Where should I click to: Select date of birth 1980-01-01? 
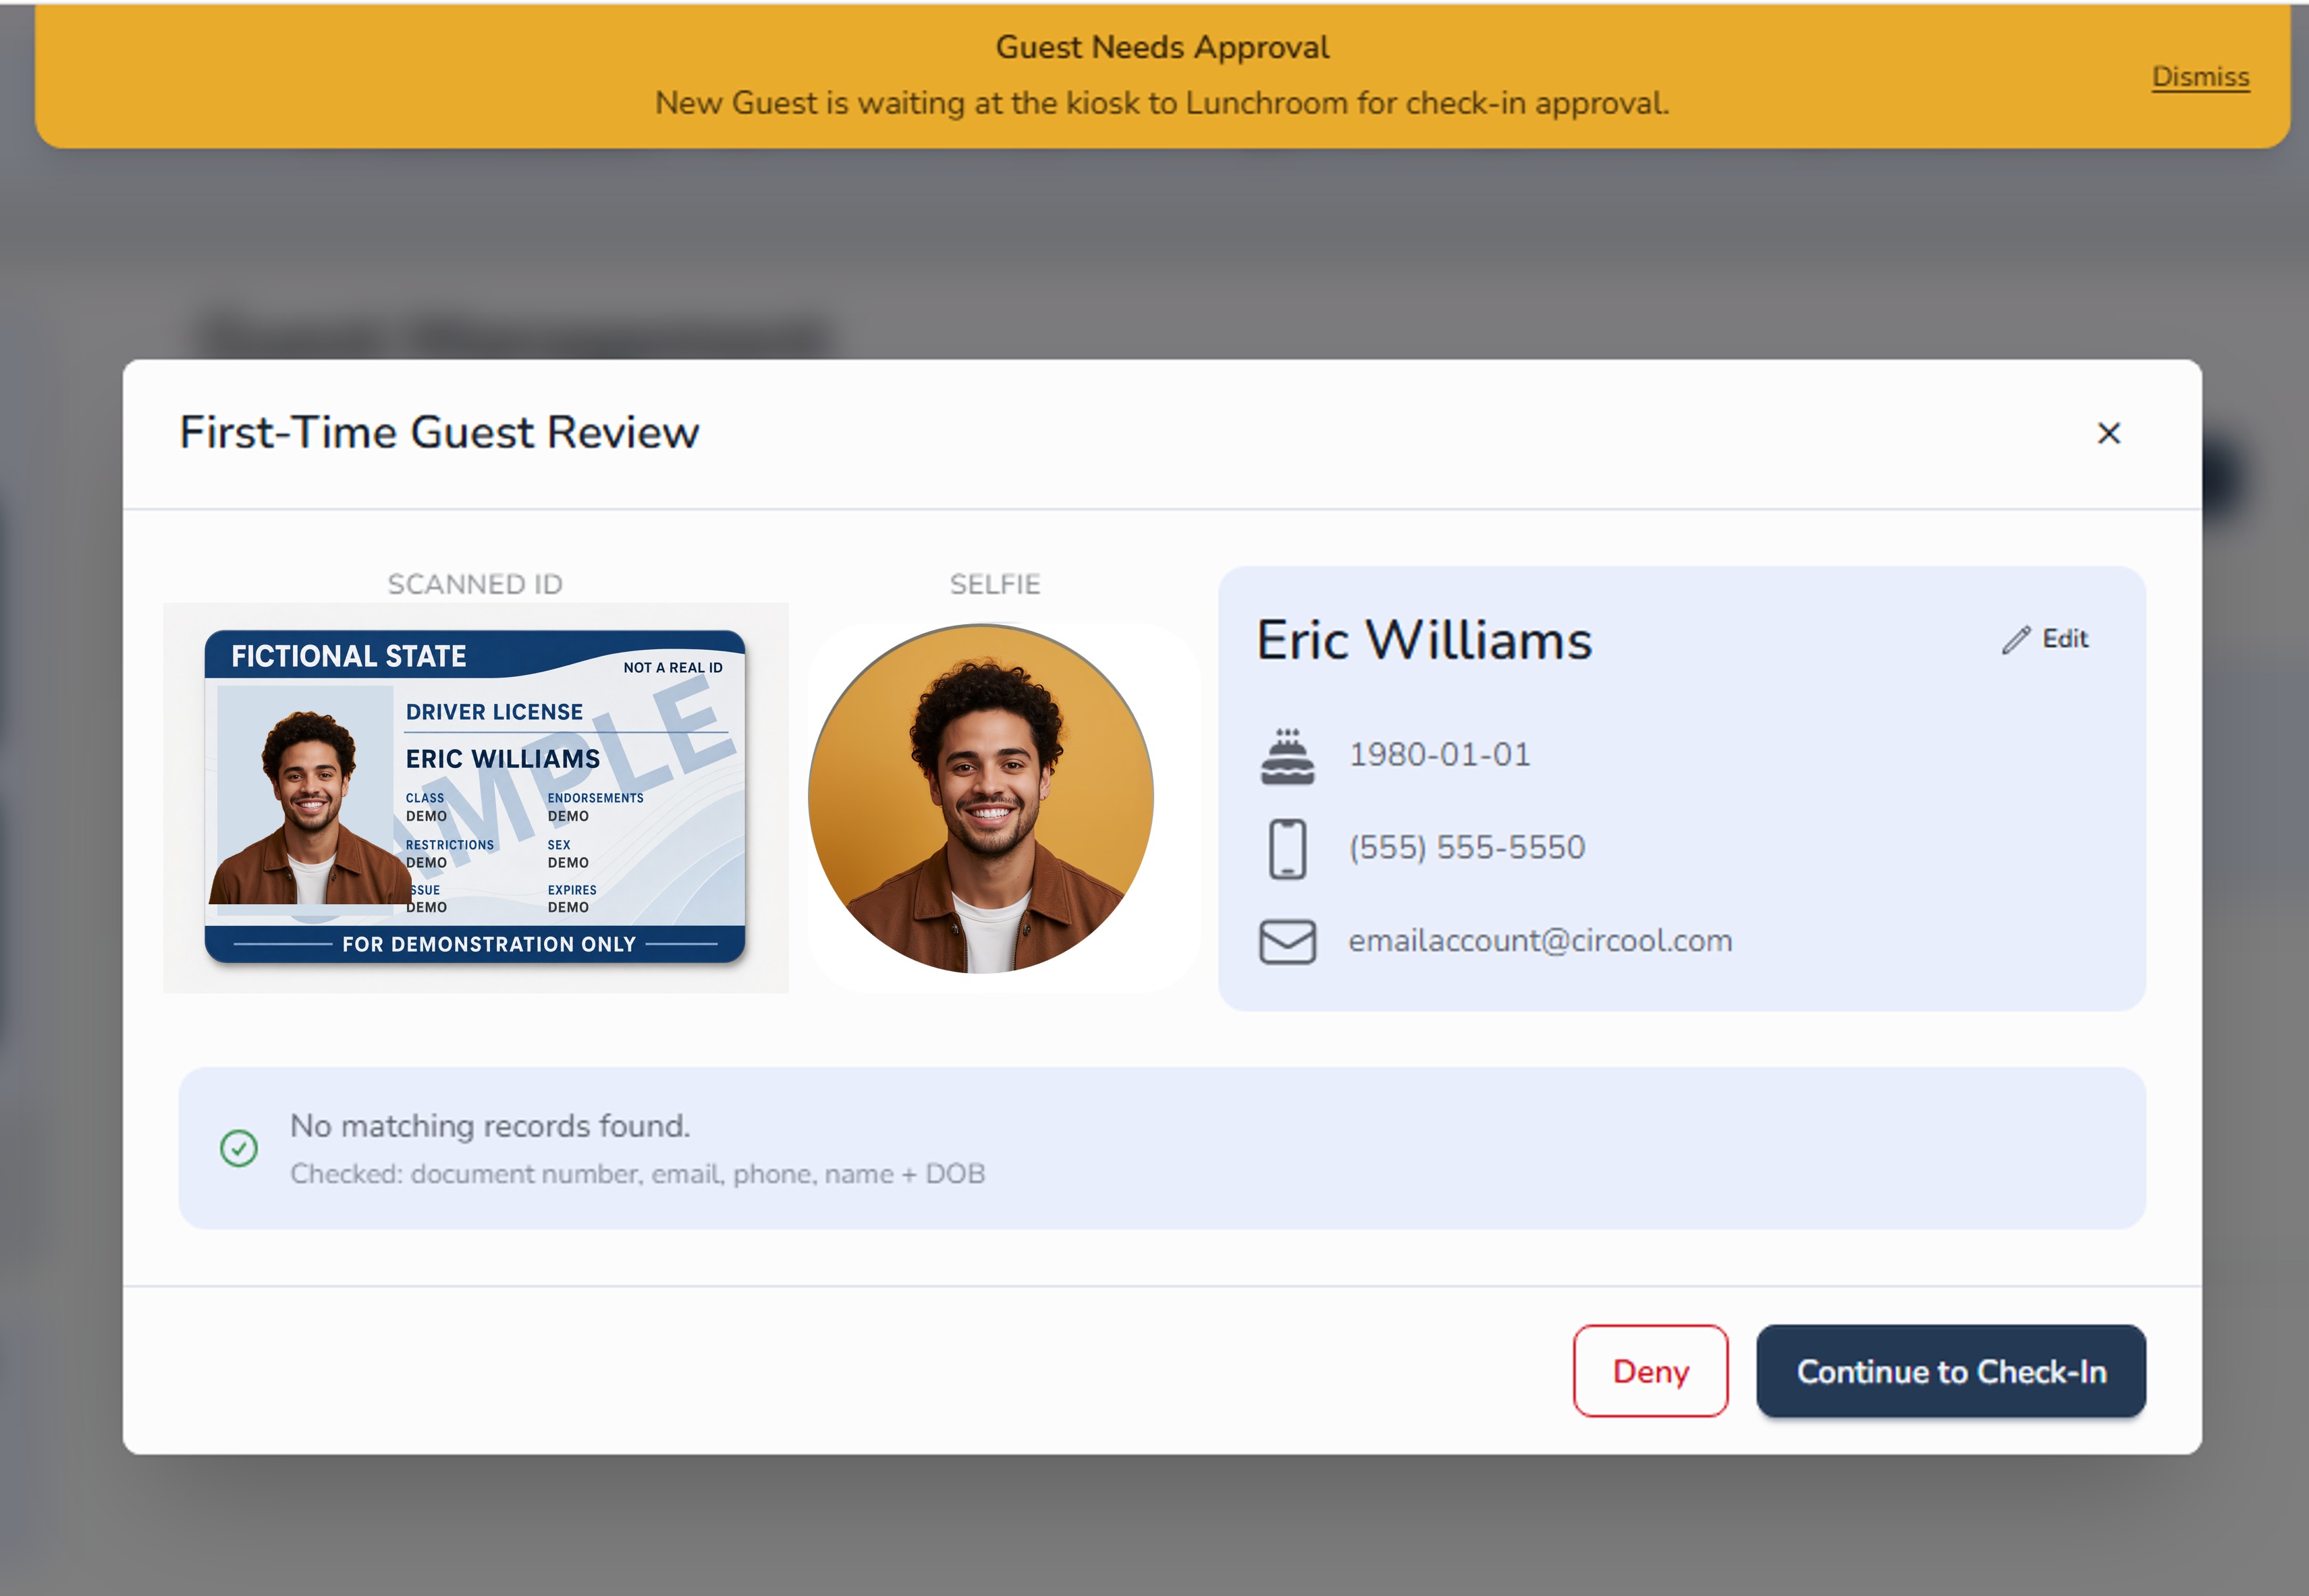coord(1440,755)
